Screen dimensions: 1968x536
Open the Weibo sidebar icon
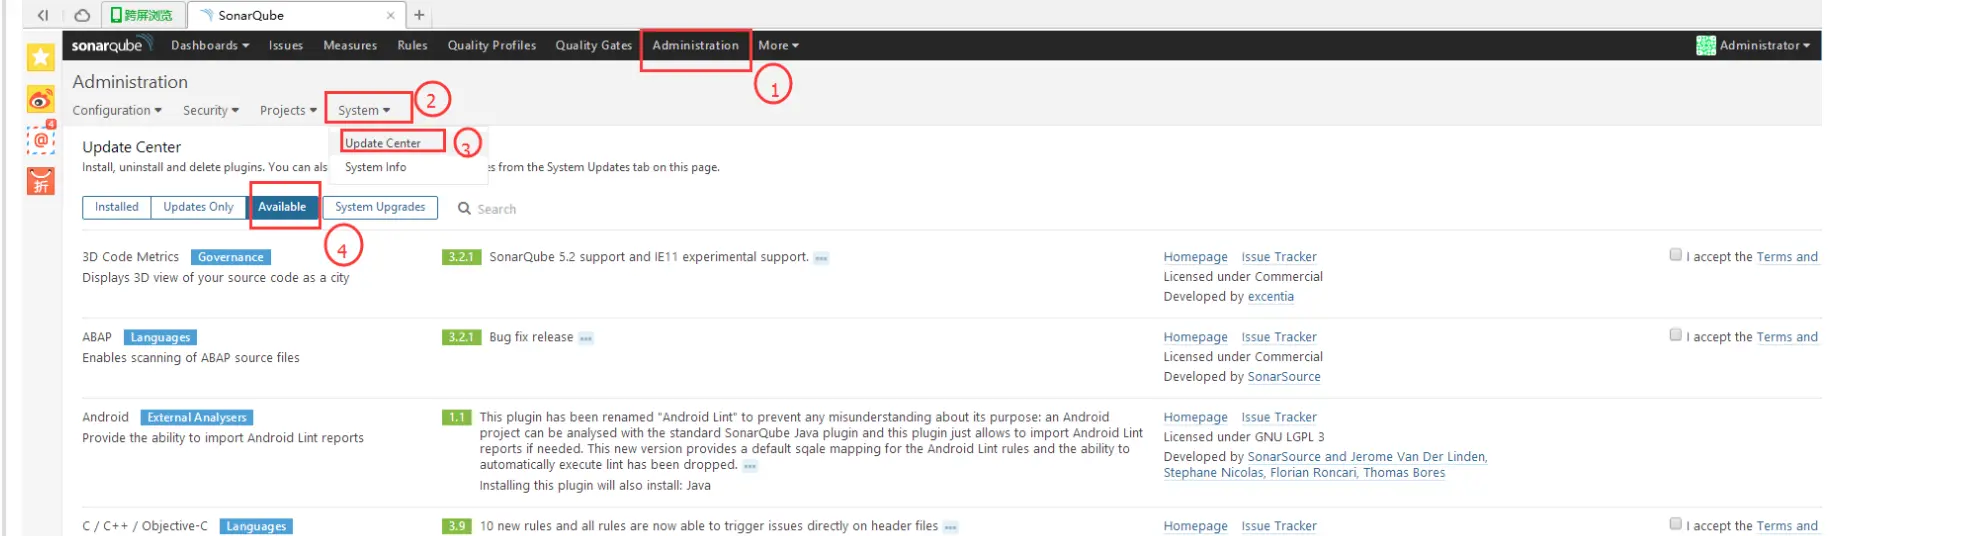tap(40, 99)
